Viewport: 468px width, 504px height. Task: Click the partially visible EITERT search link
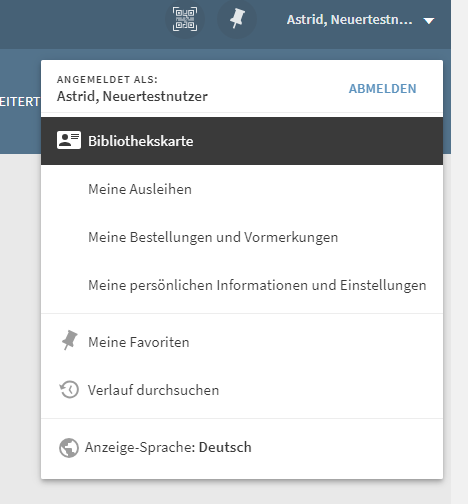click(x=20, y=102)
